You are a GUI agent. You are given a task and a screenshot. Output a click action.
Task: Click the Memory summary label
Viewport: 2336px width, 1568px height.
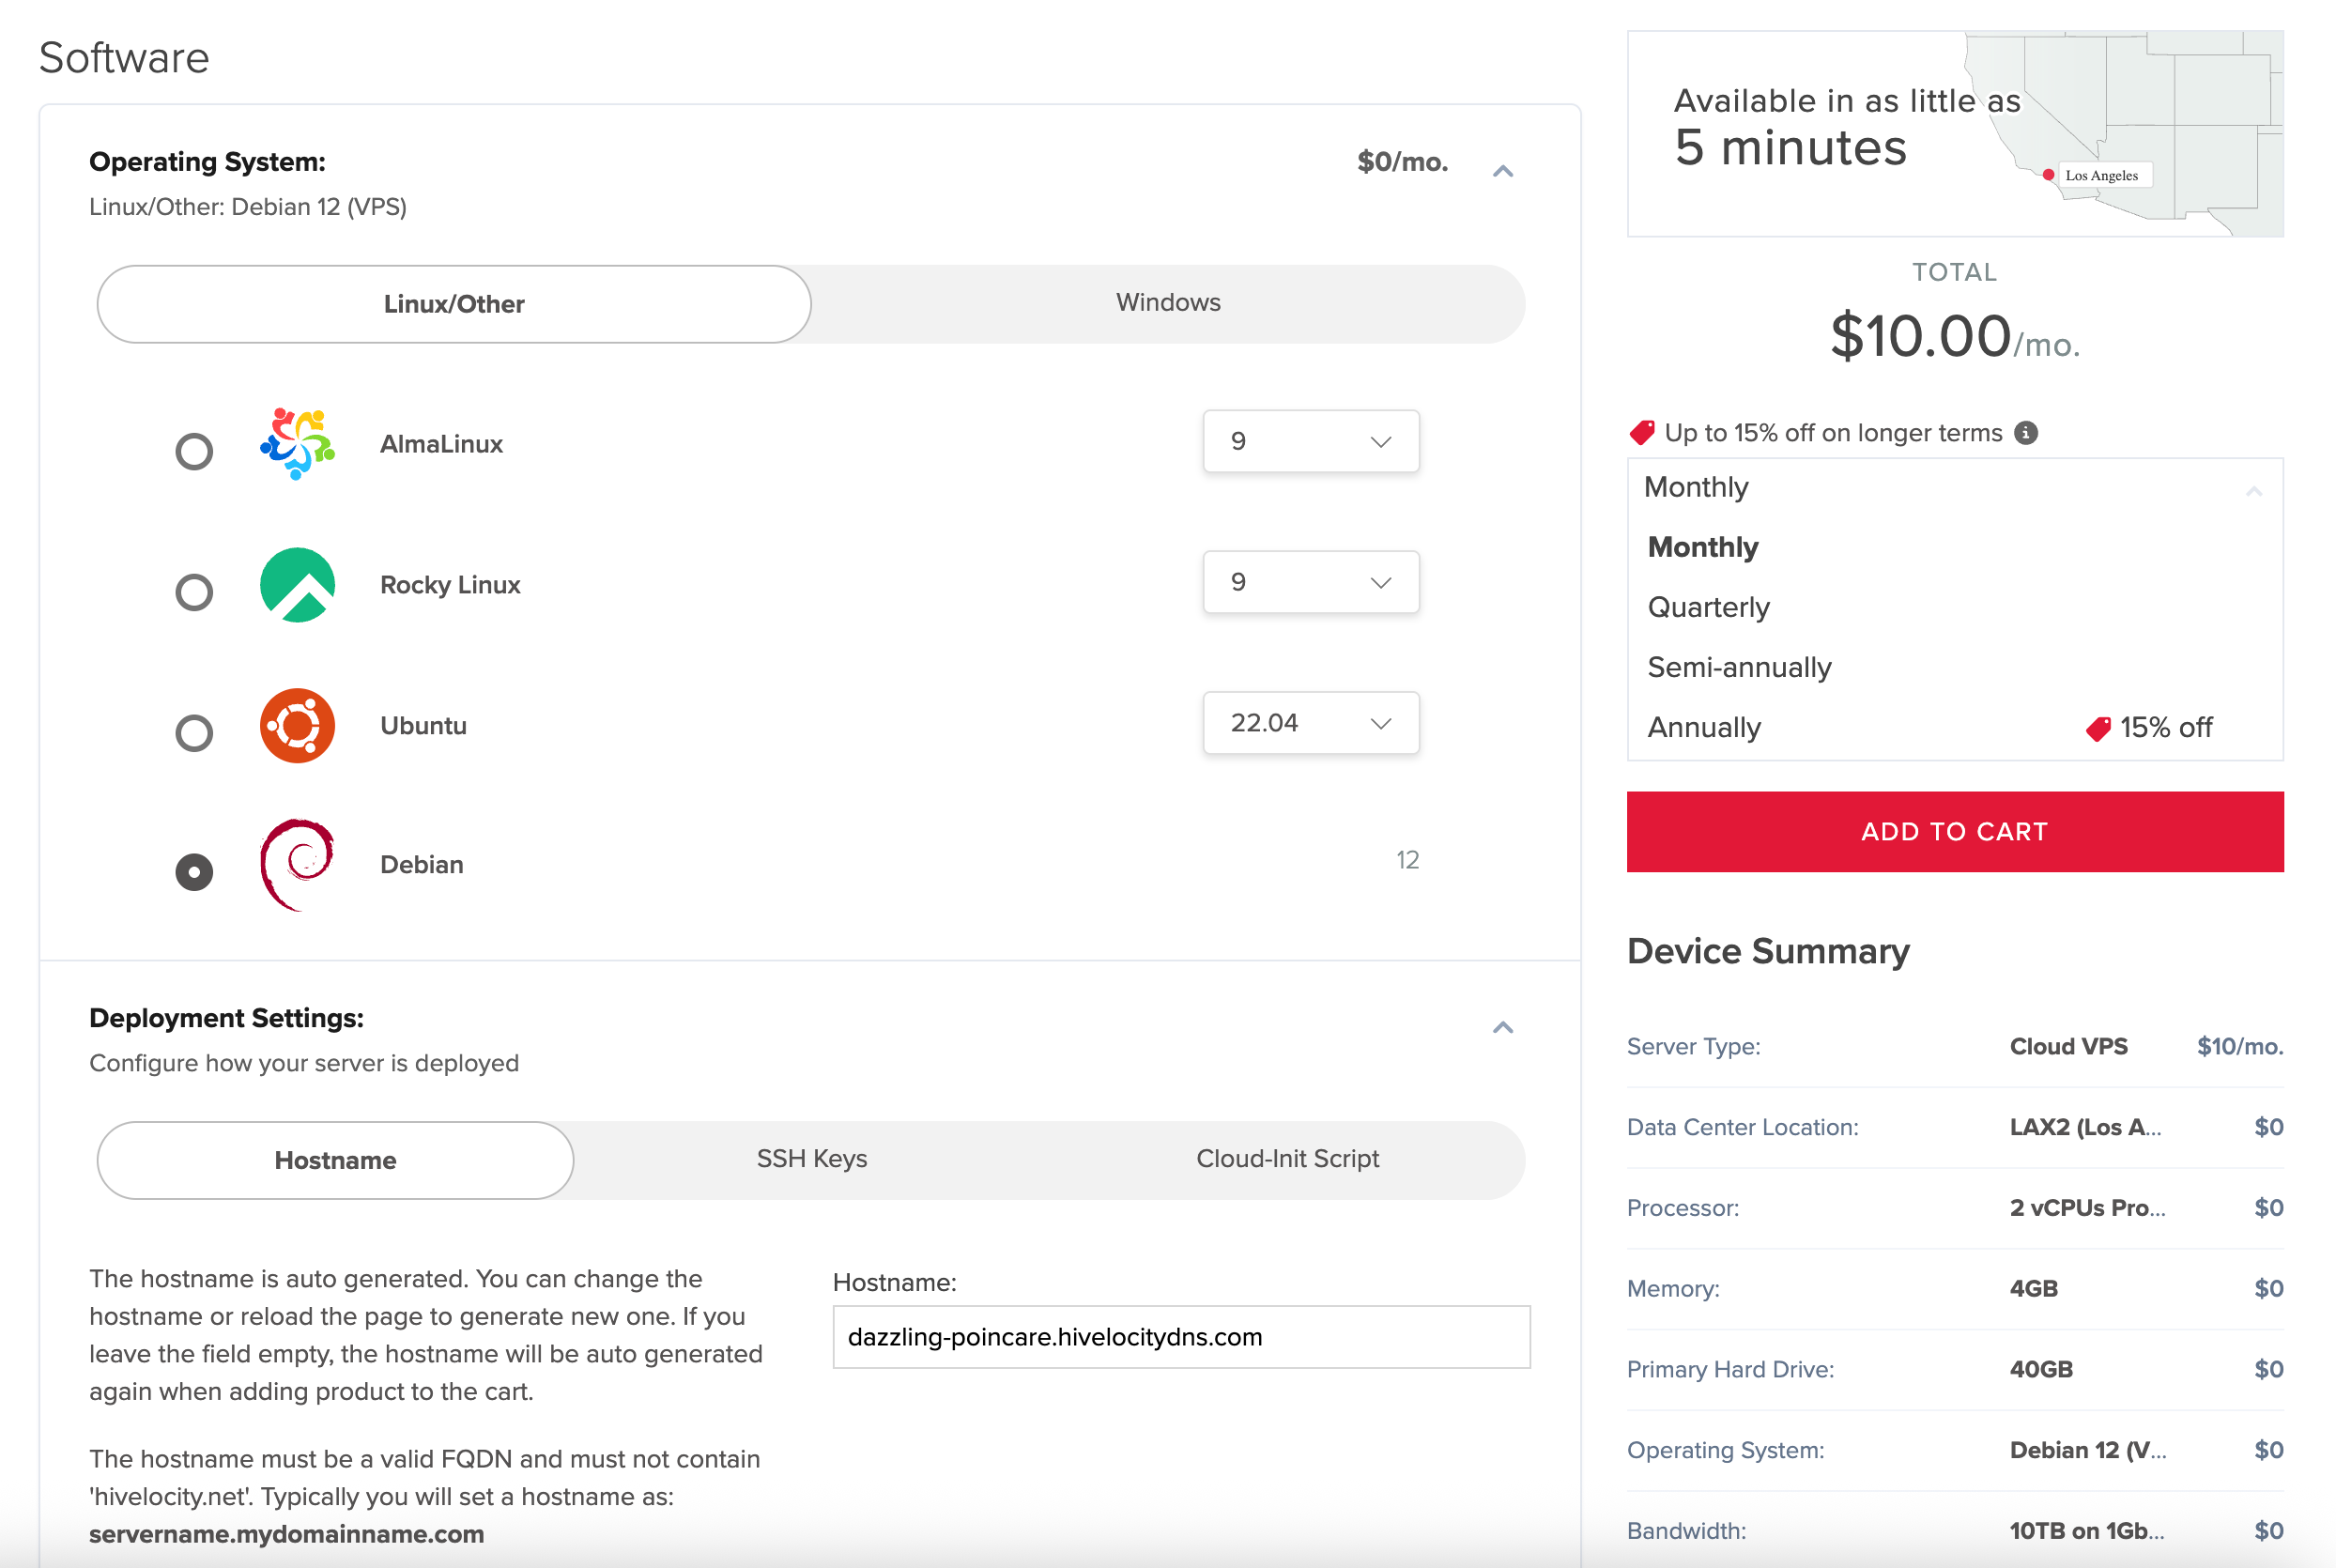pyautogui.click(x=1673, y=1290)
